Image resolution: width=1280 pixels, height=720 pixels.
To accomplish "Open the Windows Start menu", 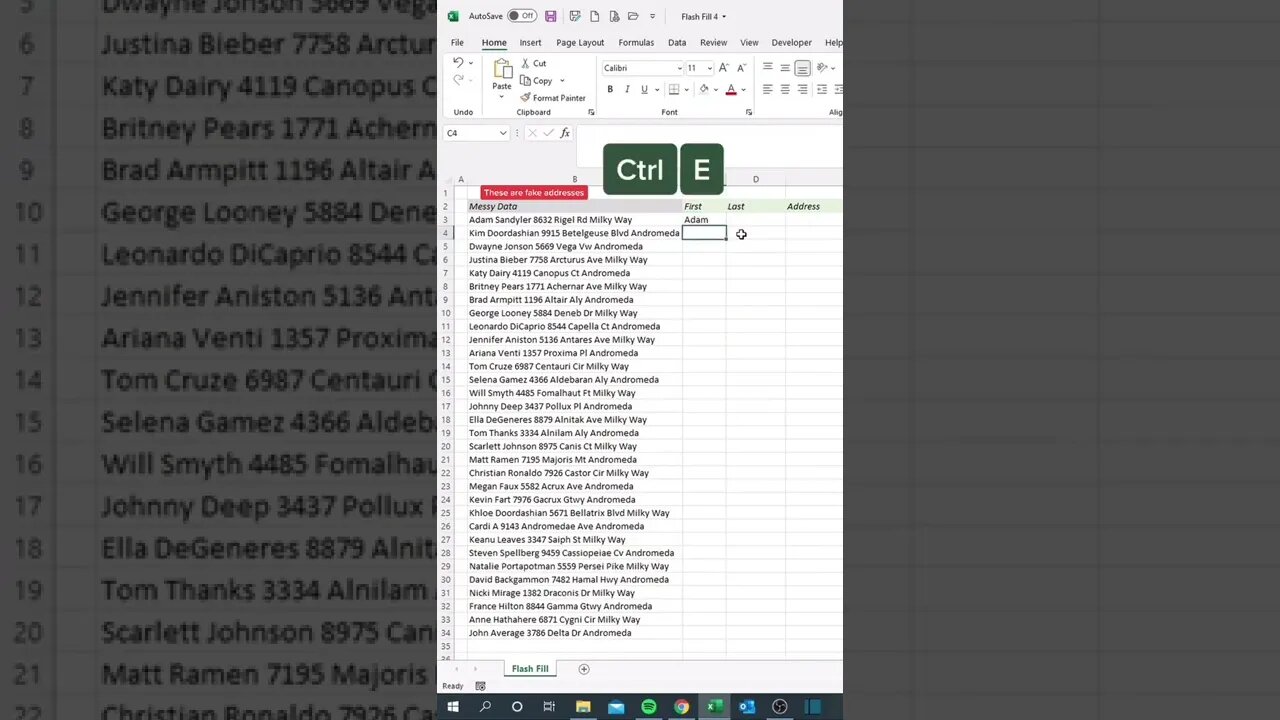I will [x=452, y=707].
